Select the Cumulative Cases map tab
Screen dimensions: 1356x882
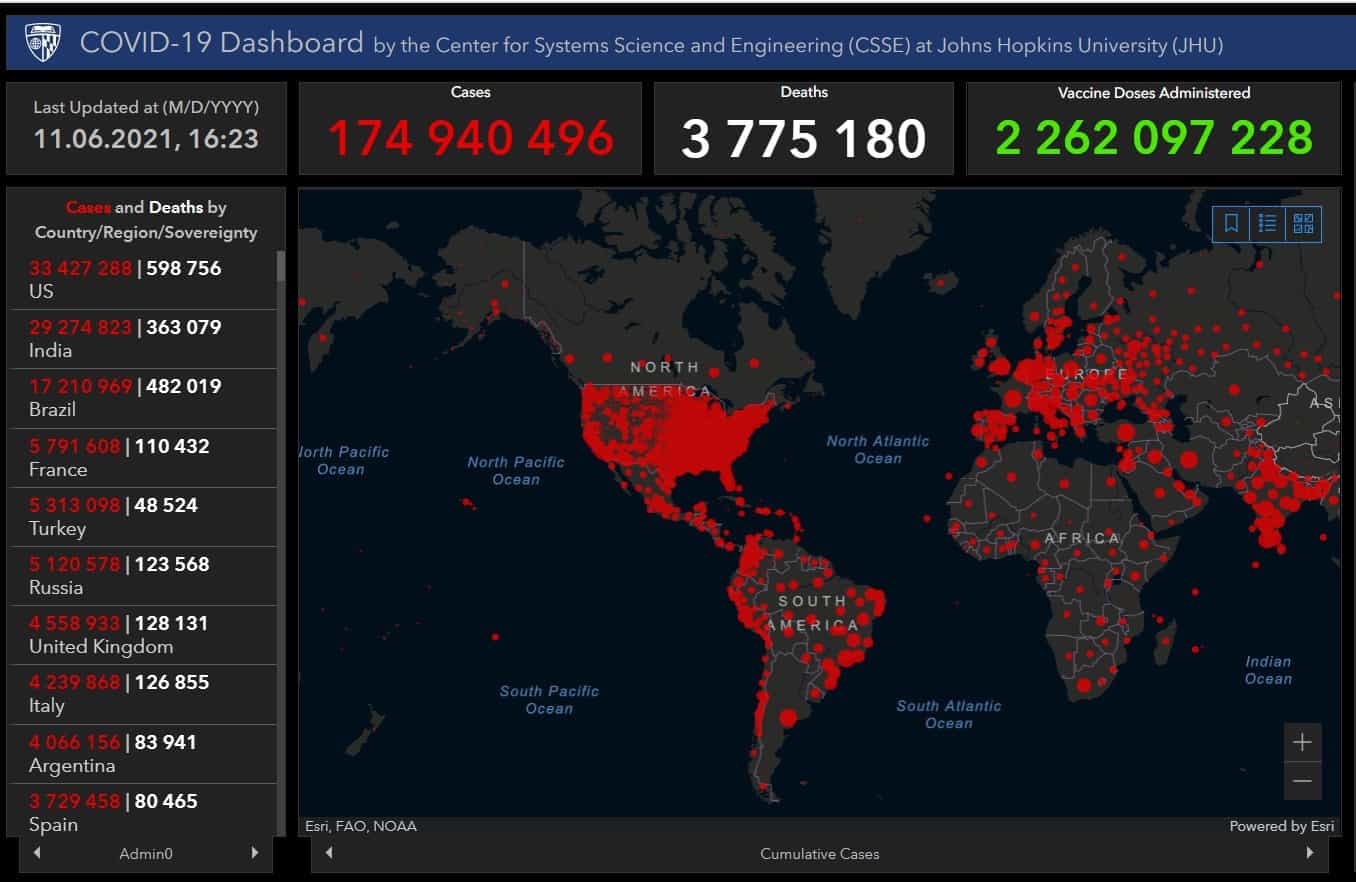point(819,853)
